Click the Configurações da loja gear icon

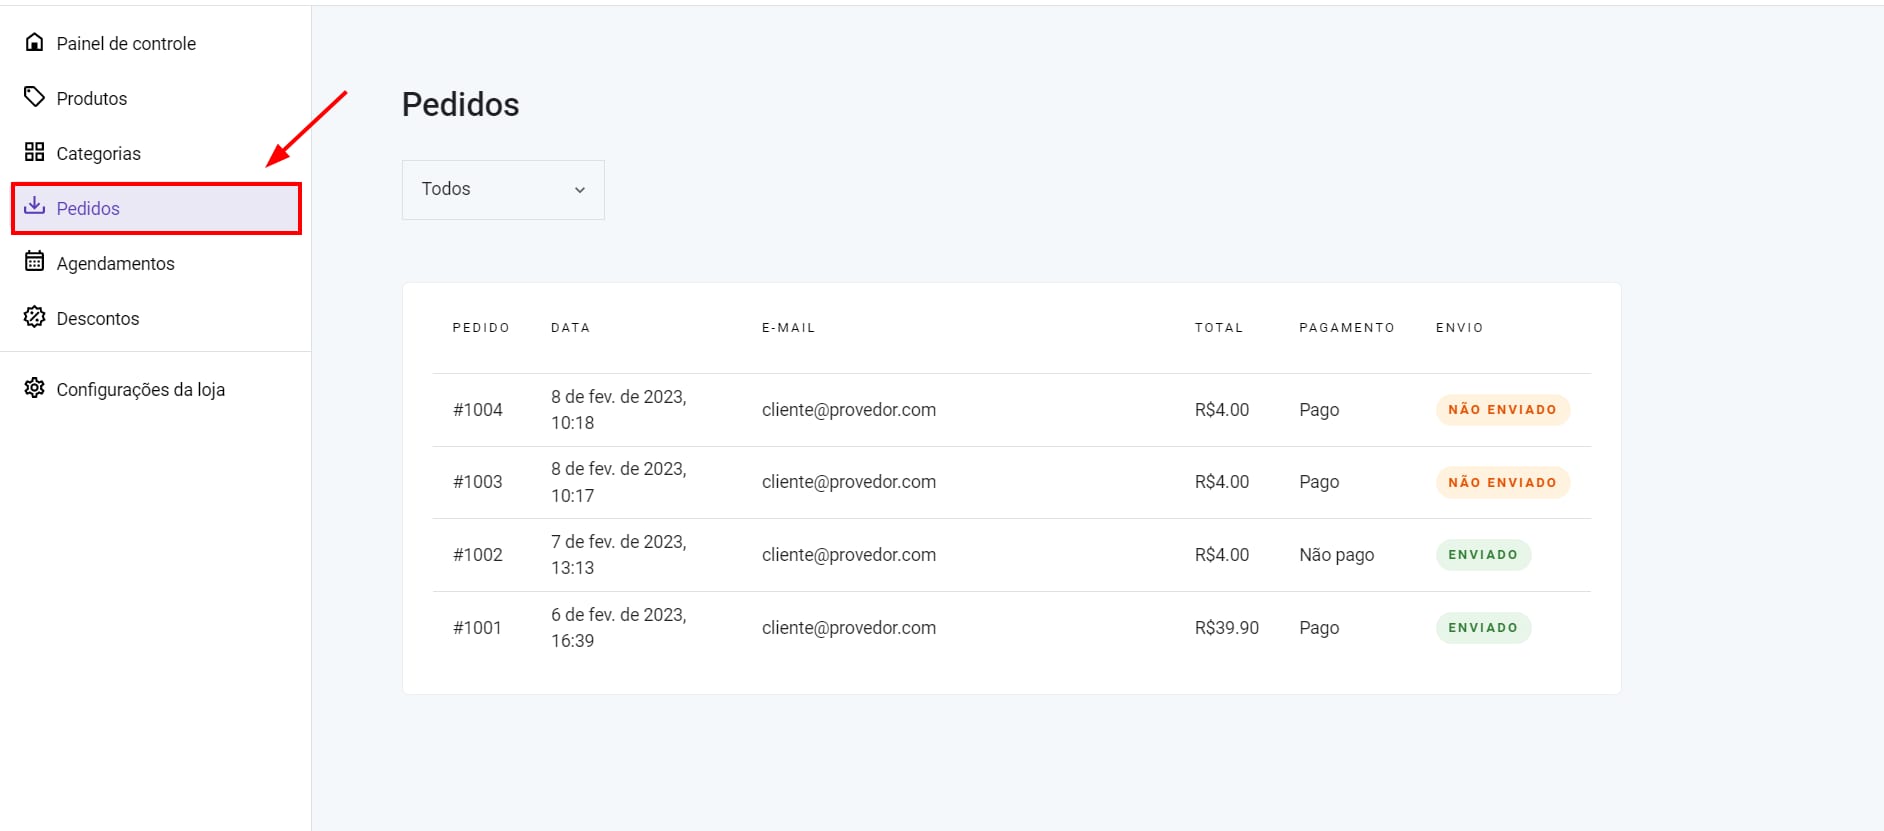35,388
